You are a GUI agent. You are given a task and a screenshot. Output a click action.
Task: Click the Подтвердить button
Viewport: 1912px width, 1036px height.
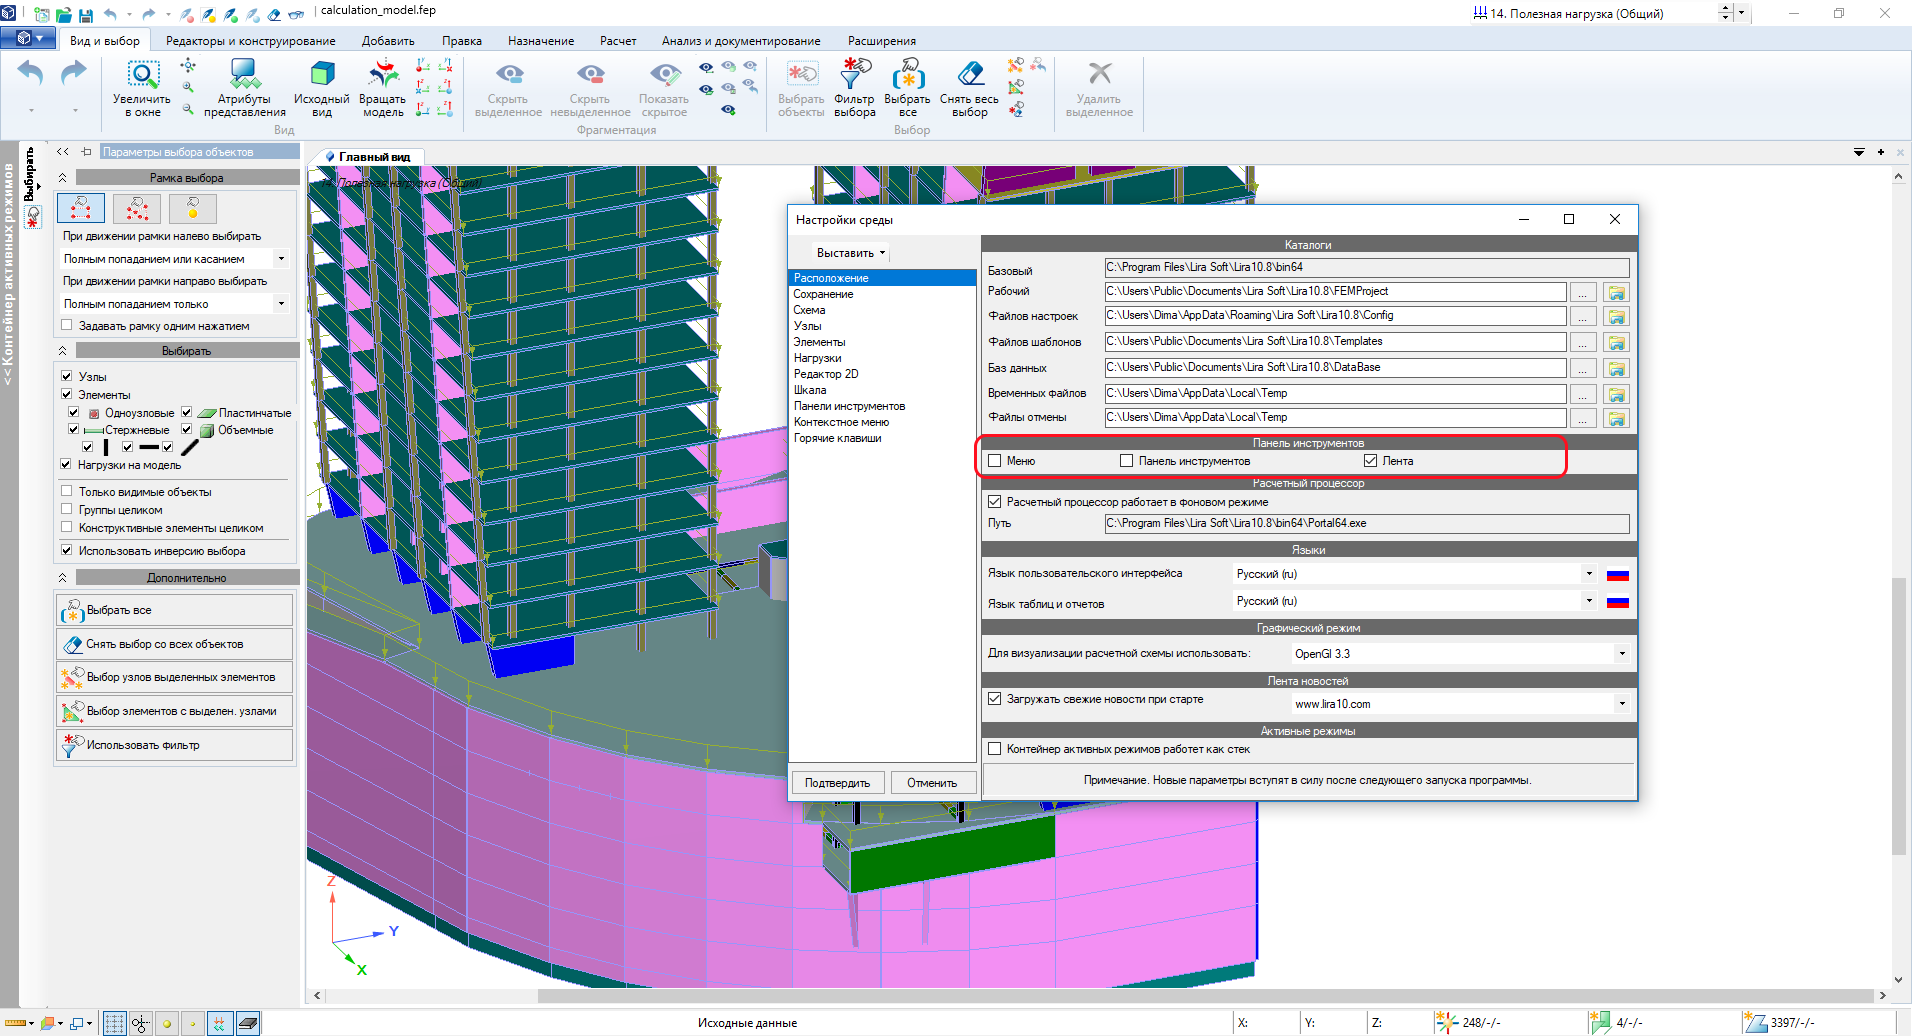tap(837, 783)
